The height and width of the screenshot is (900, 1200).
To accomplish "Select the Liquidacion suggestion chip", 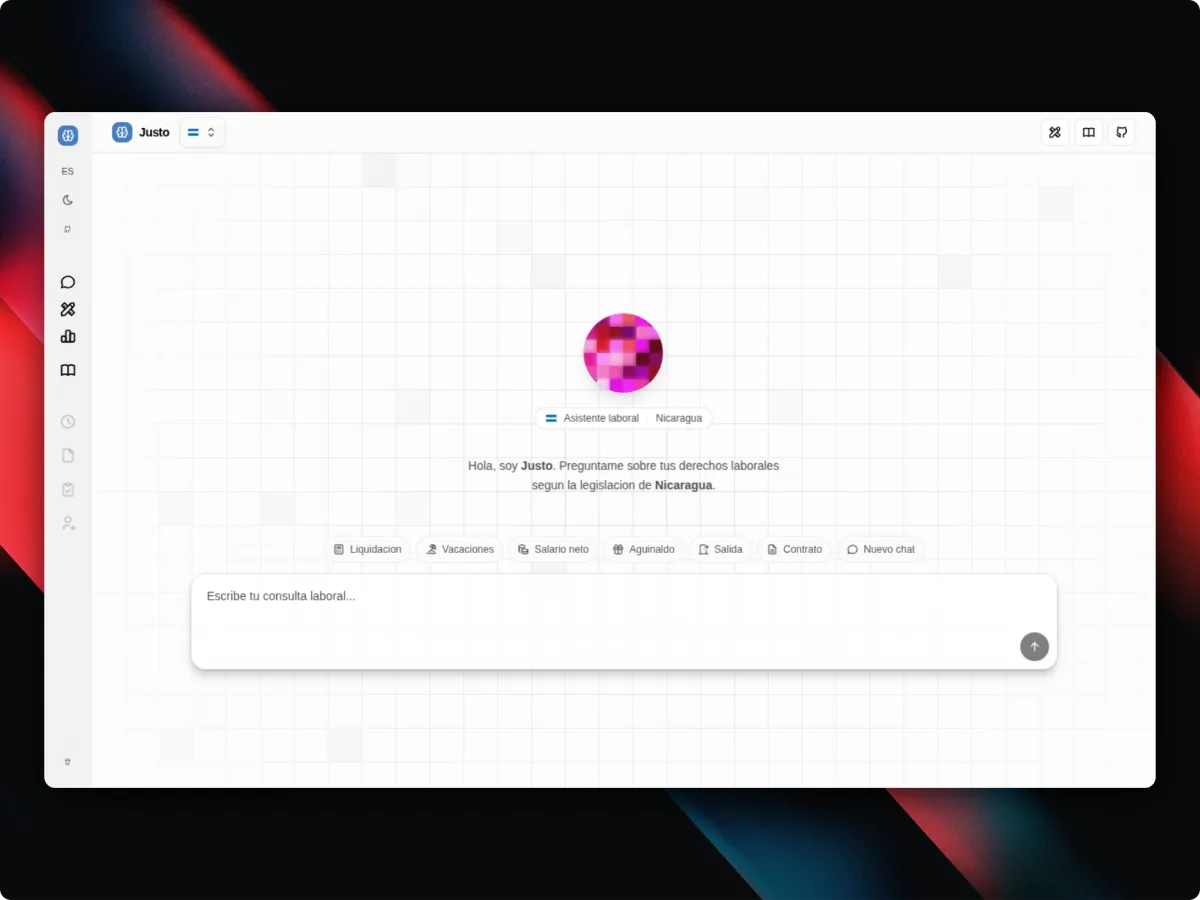I will coord(367,549).
